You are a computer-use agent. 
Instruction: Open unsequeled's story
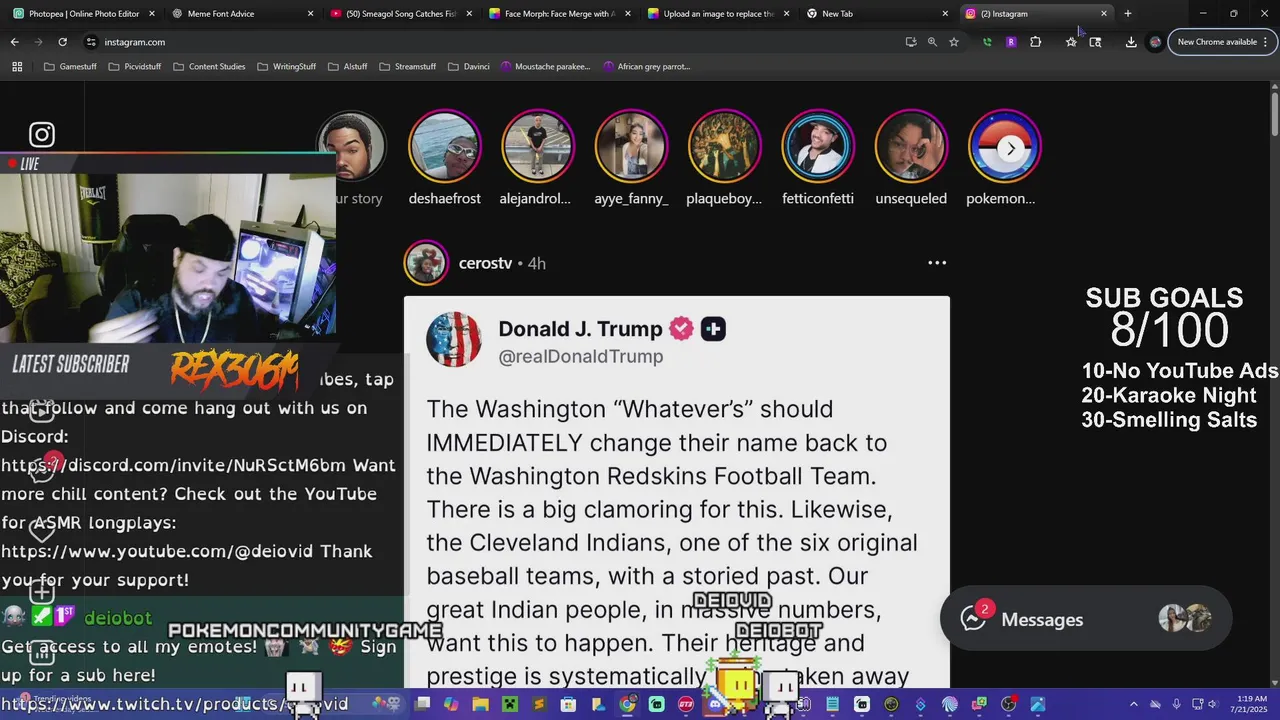pos(911,146)
